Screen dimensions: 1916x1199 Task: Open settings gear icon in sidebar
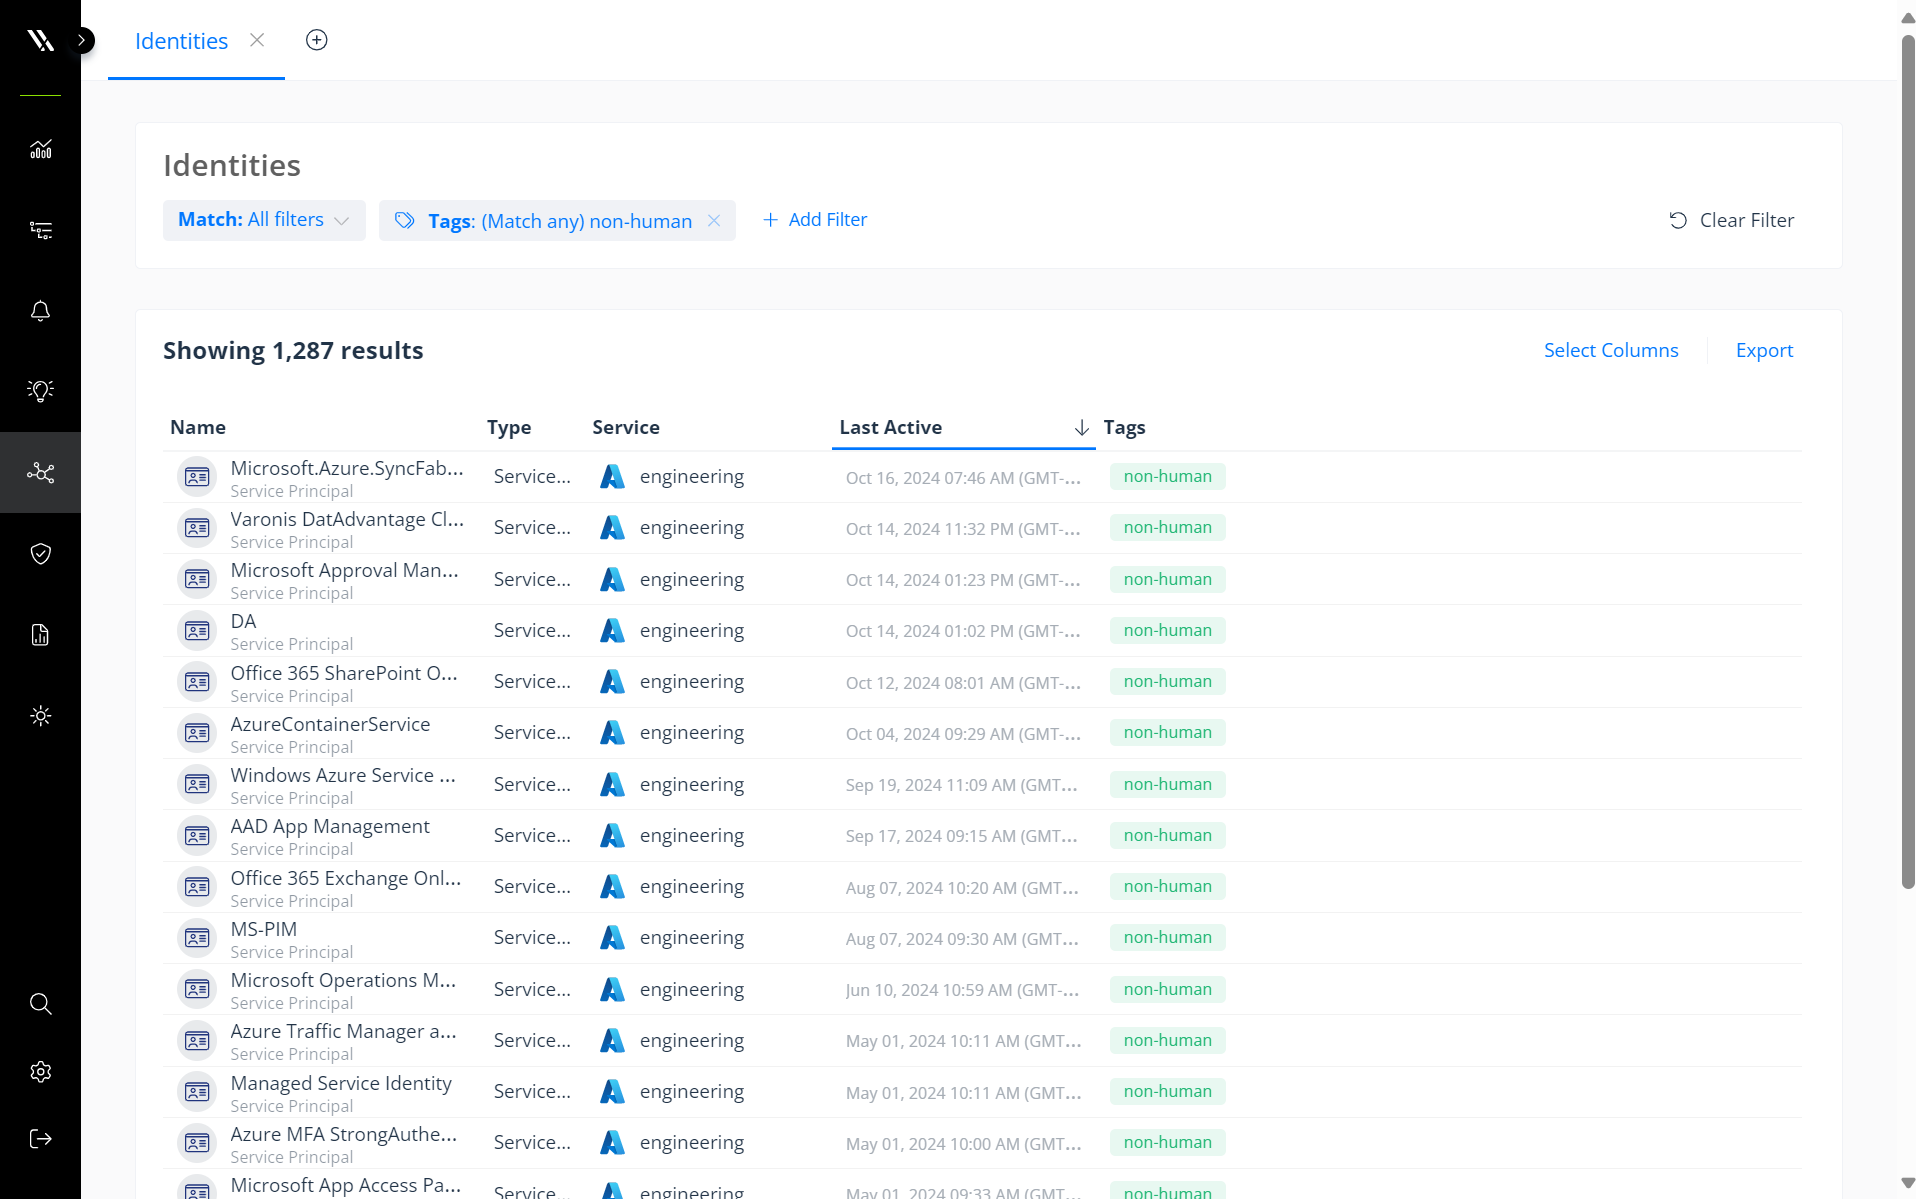[x=40, y=1071]
